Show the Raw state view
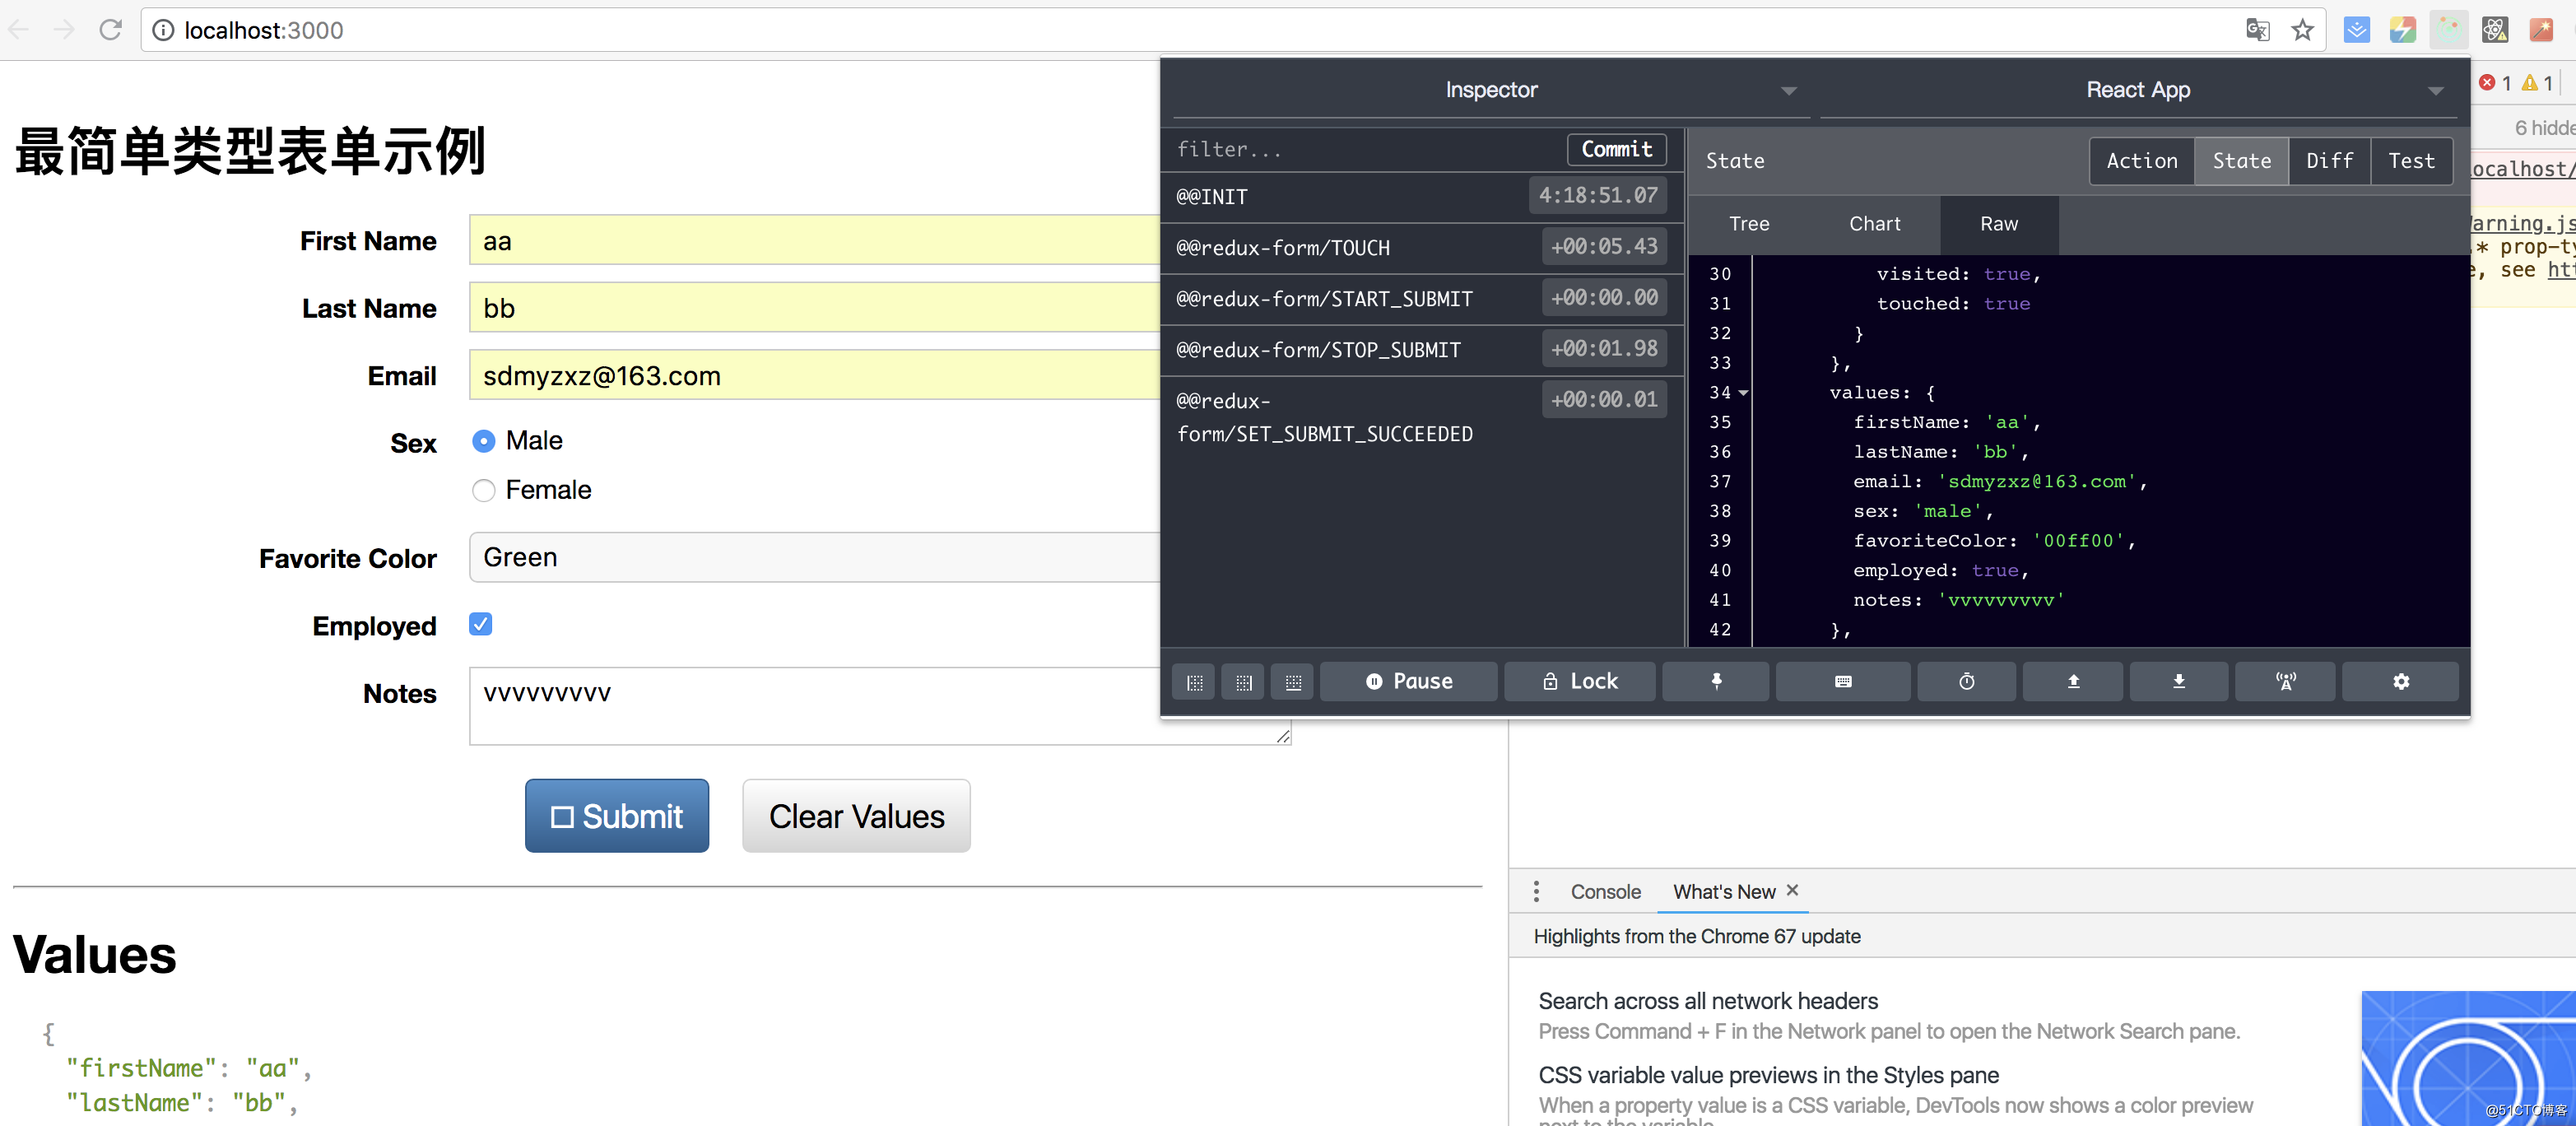Screen dimensions: 2576x1126 click(1999, 224)
